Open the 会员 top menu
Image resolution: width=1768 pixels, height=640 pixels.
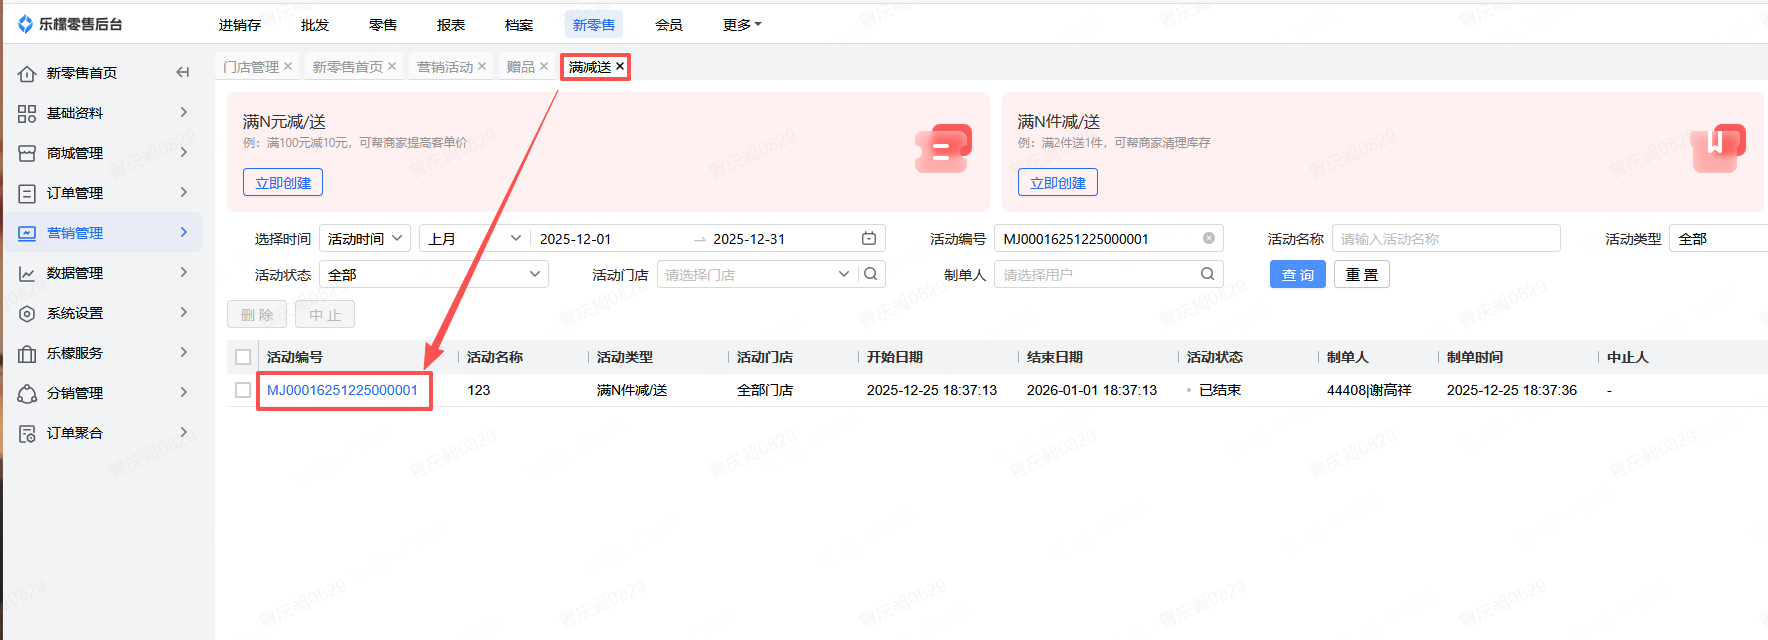coord(669,24)
